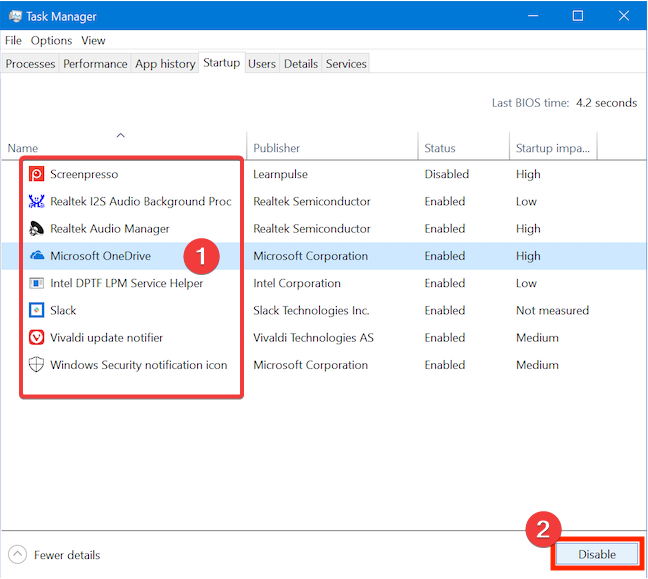Screen dimensions: 648x579
Task: Switch to the Performance tab
Action: coord(95,64)
